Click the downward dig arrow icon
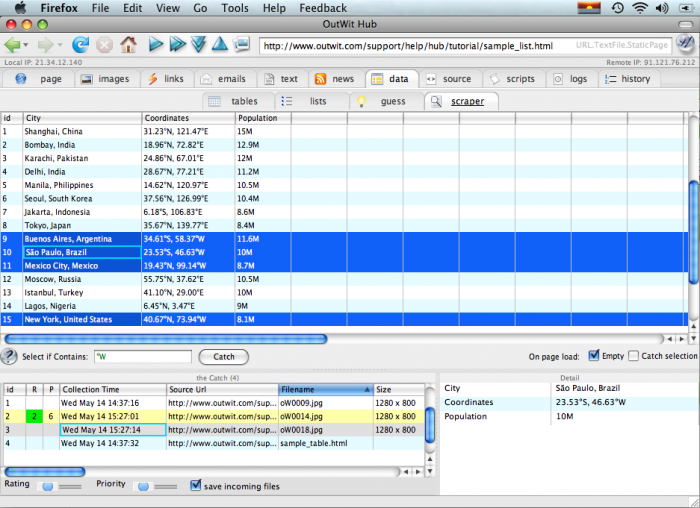 pos(198,44)
